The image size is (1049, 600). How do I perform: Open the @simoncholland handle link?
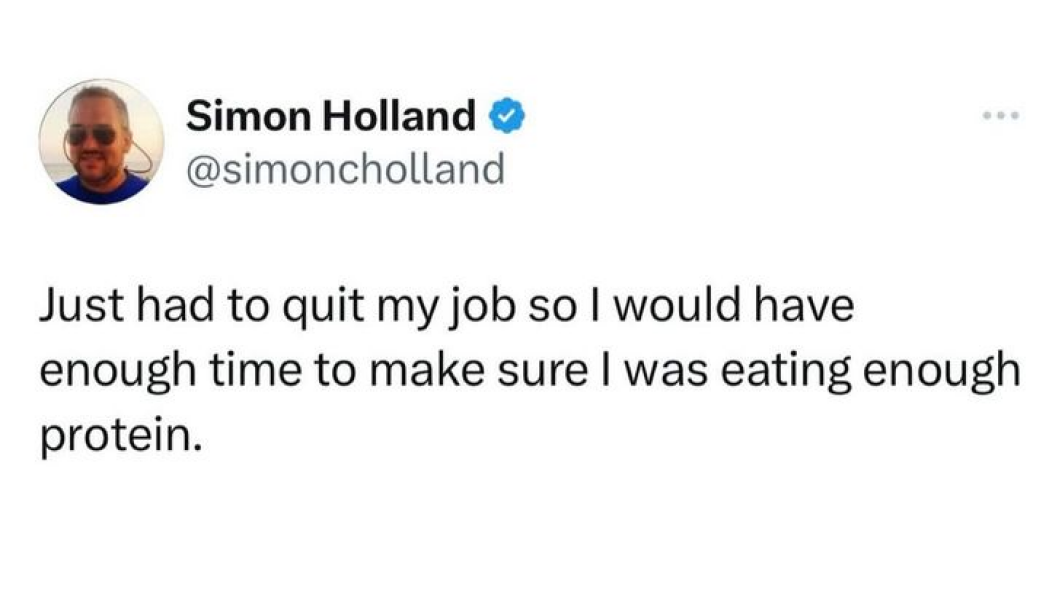346,169
